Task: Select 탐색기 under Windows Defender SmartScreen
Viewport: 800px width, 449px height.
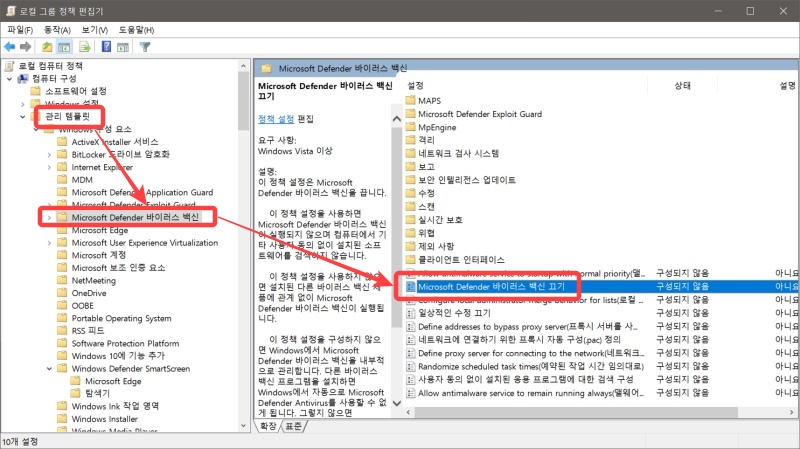Action: [x=97, y=393]
